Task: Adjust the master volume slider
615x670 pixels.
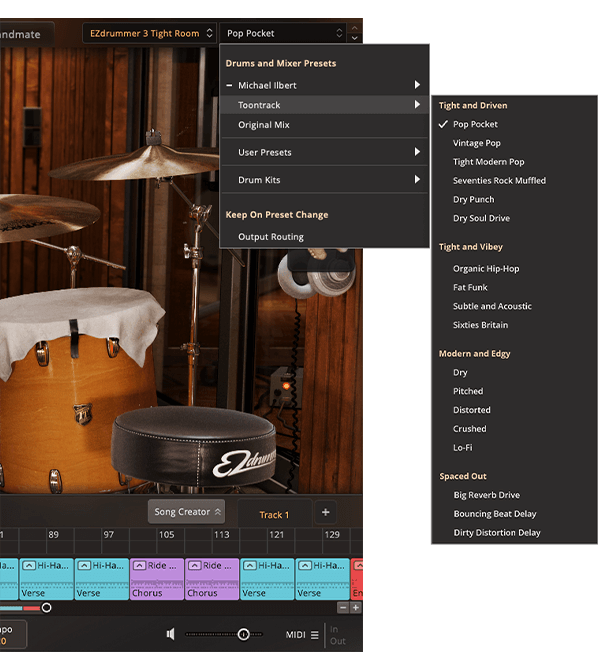Action: 243,634
